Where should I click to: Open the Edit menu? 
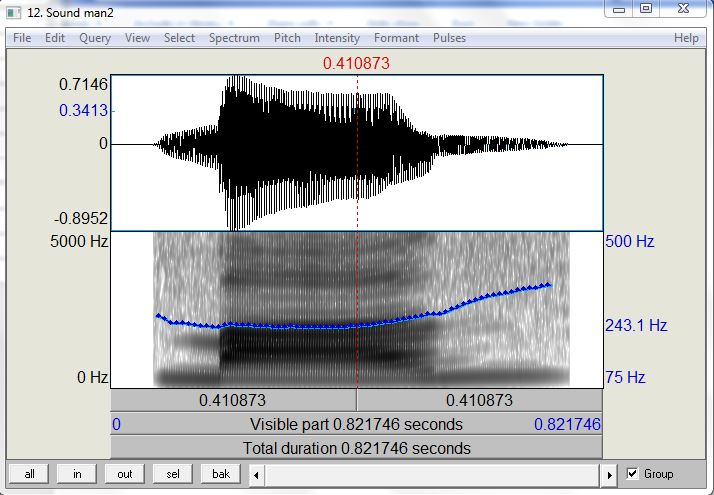55,38
